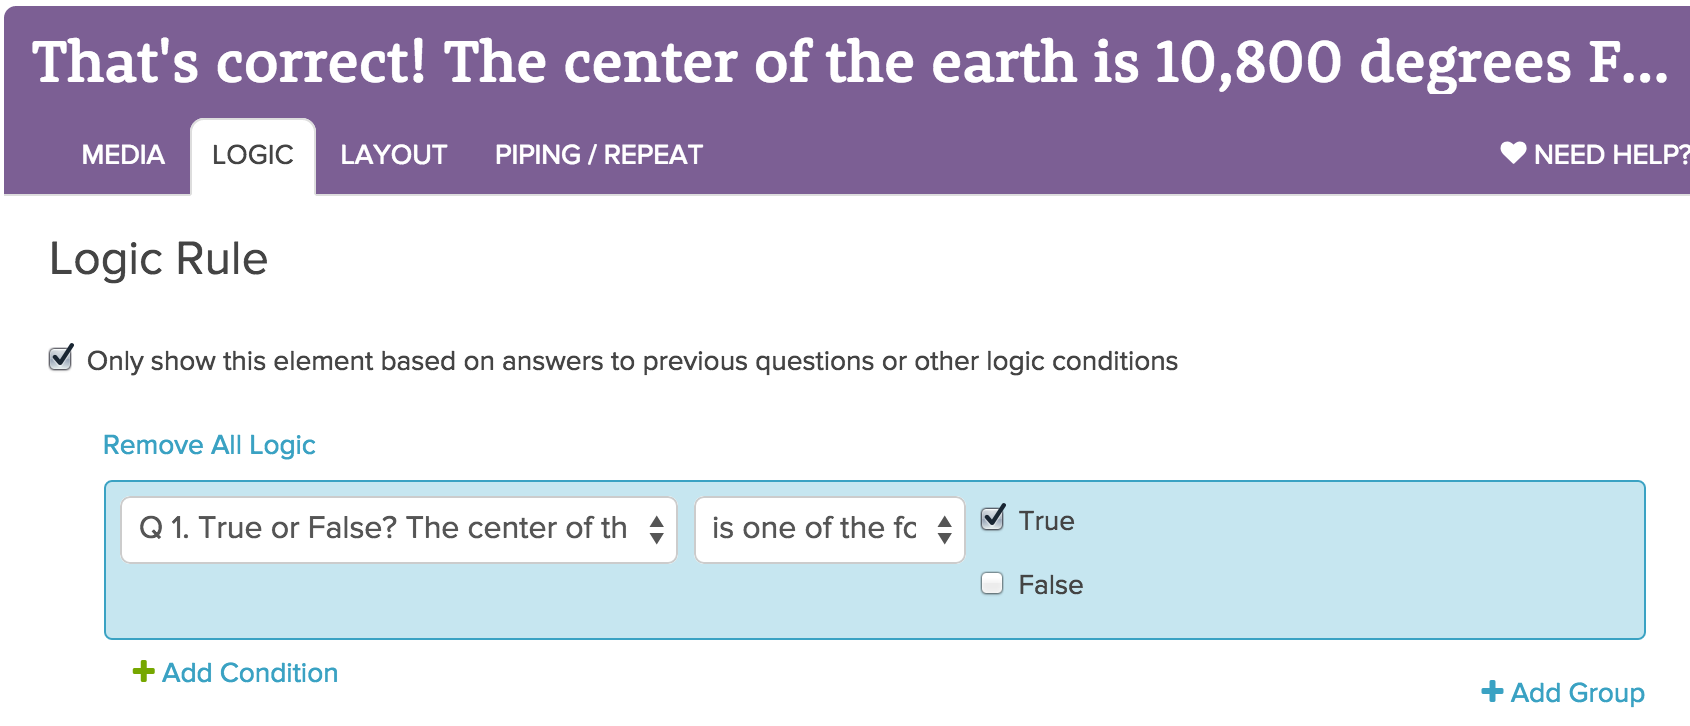
Task: Uncheck the True answer checkbox
Action: [x=992, y=518]
